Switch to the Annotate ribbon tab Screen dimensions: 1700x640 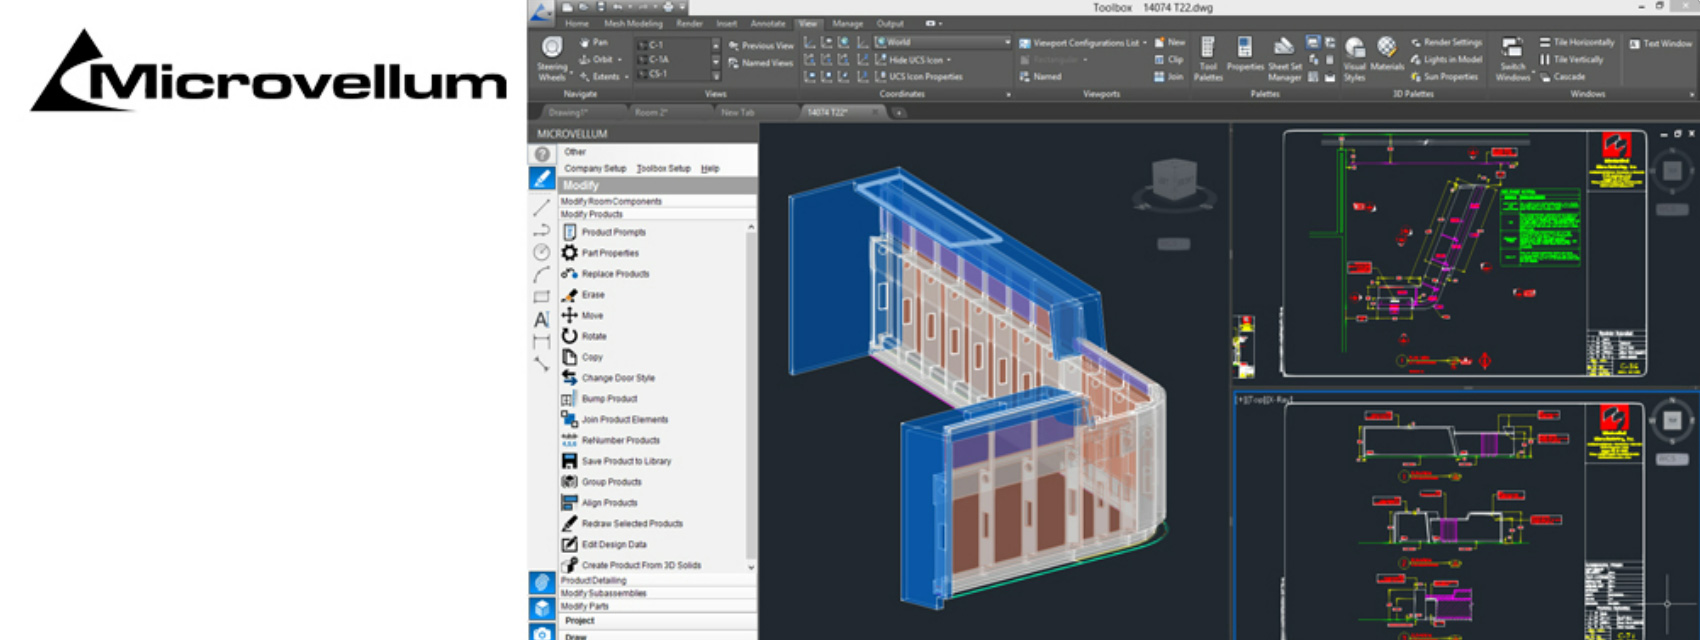click(x=767, y=24)
